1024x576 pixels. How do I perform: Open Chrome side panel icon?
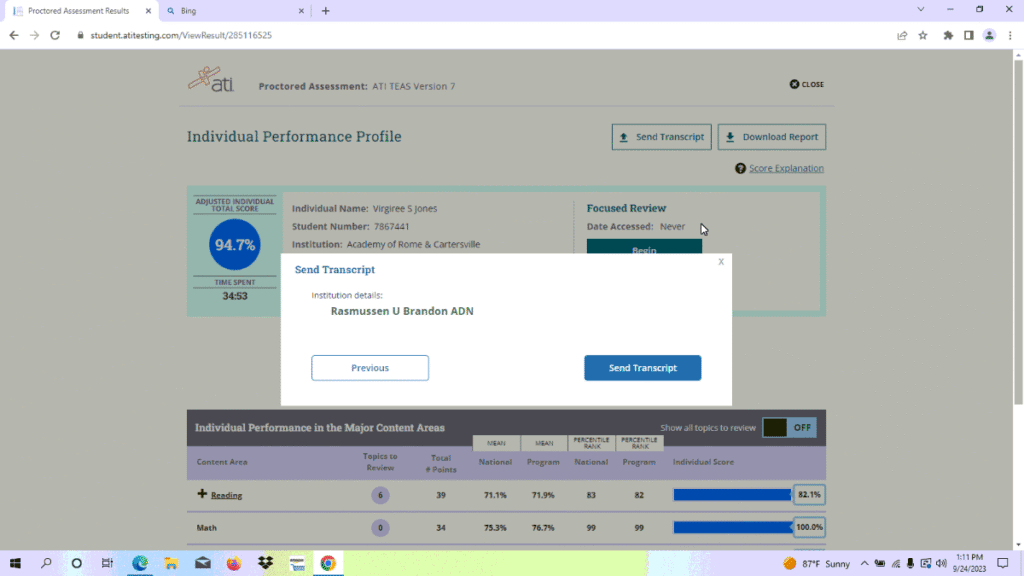point(968,35)
